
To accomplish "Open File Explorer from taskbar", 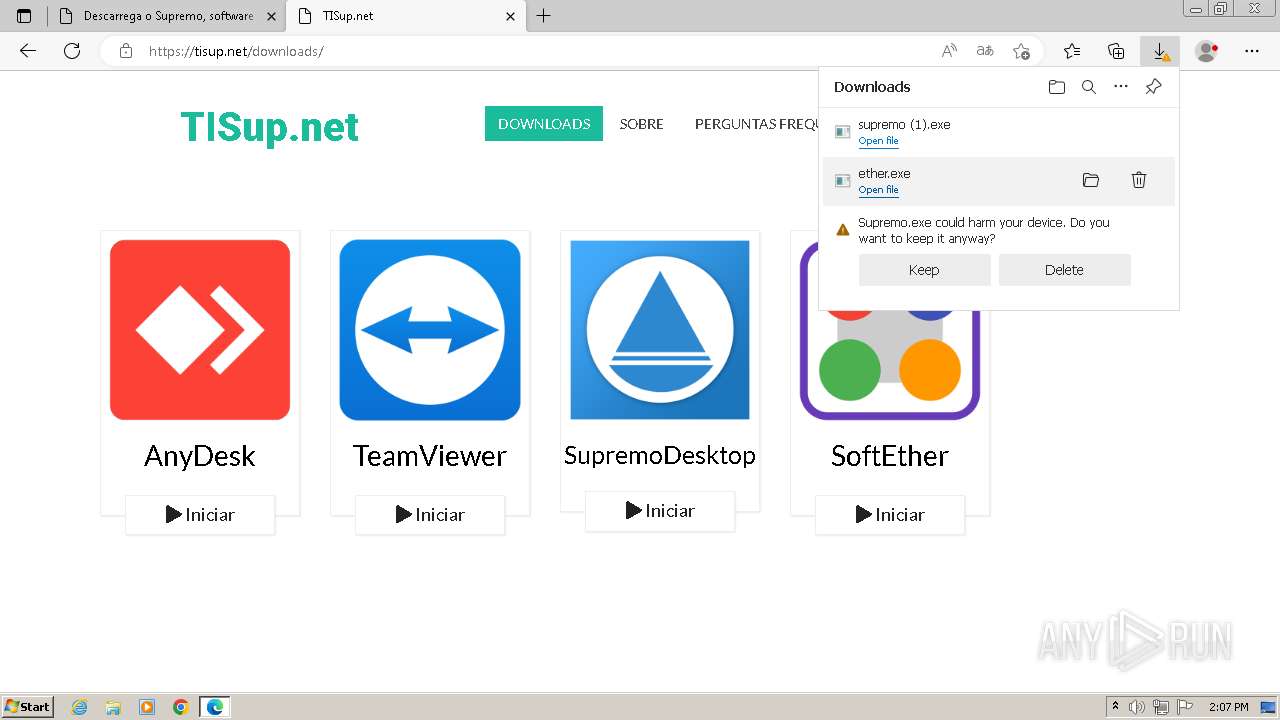I will [113, 707].
